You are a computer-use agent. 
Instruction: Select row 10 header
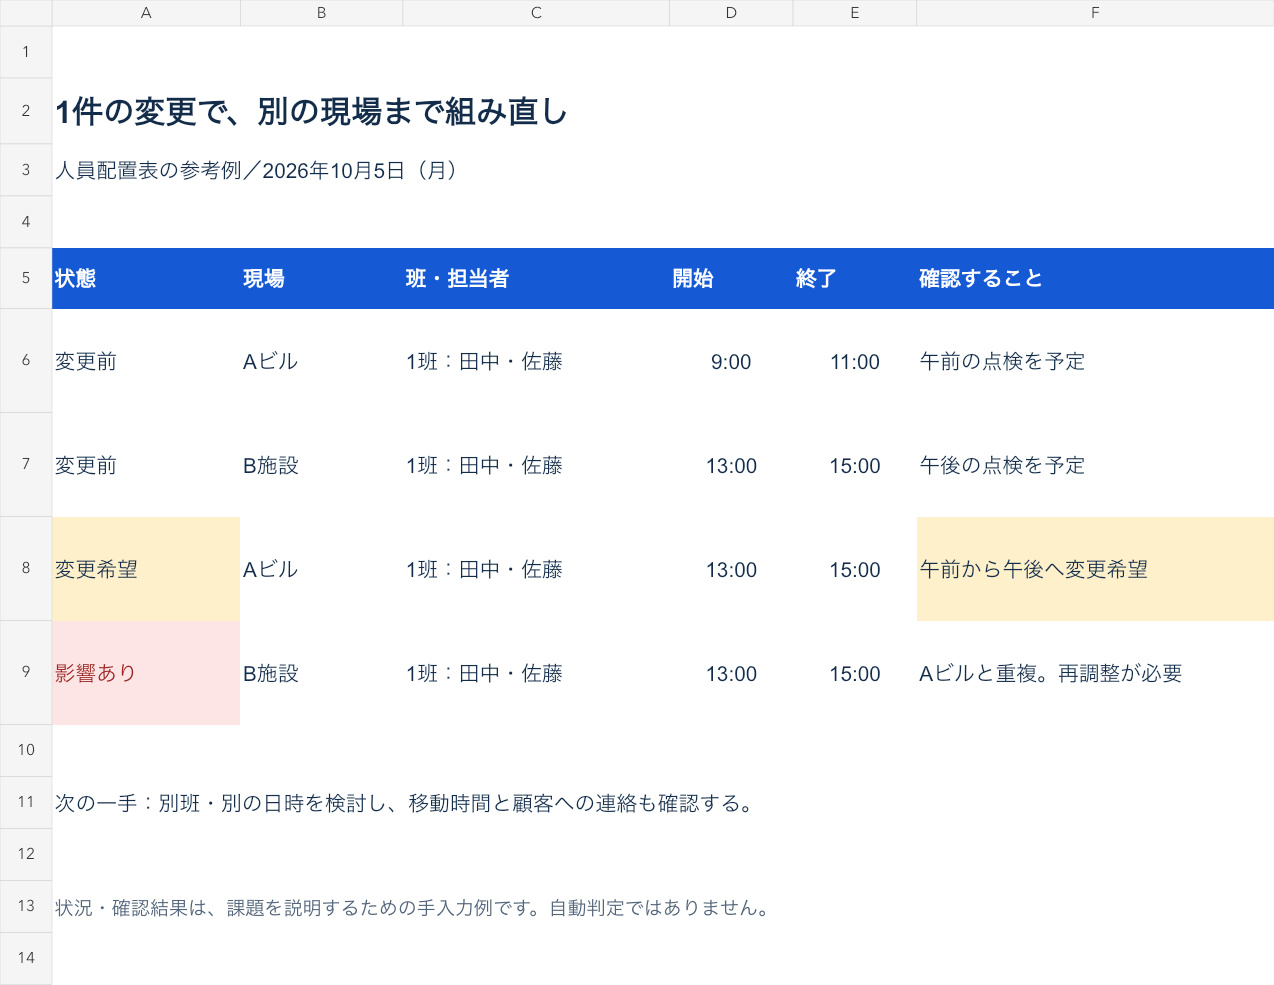(26, 750)
